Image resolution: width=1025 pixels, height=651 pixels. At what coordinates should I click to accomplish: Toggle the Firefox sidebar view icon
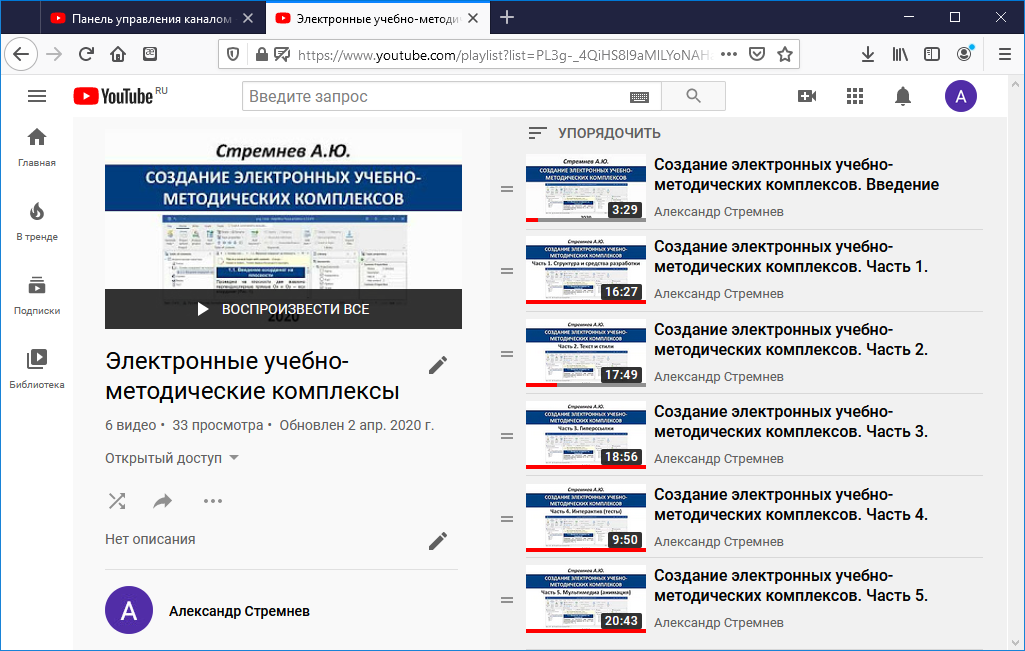tap(932, 54)
